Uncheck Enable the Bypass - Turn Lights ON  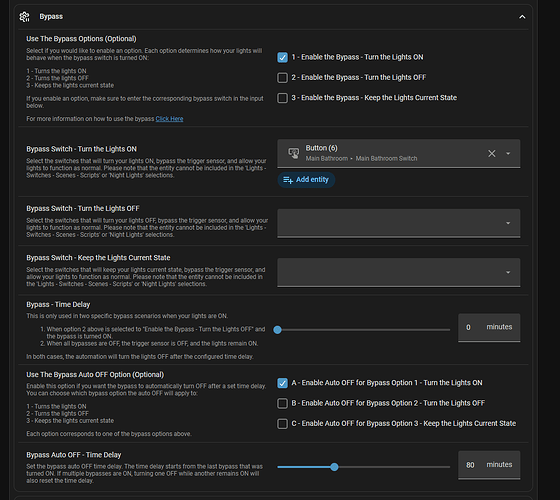pos(282,58)
